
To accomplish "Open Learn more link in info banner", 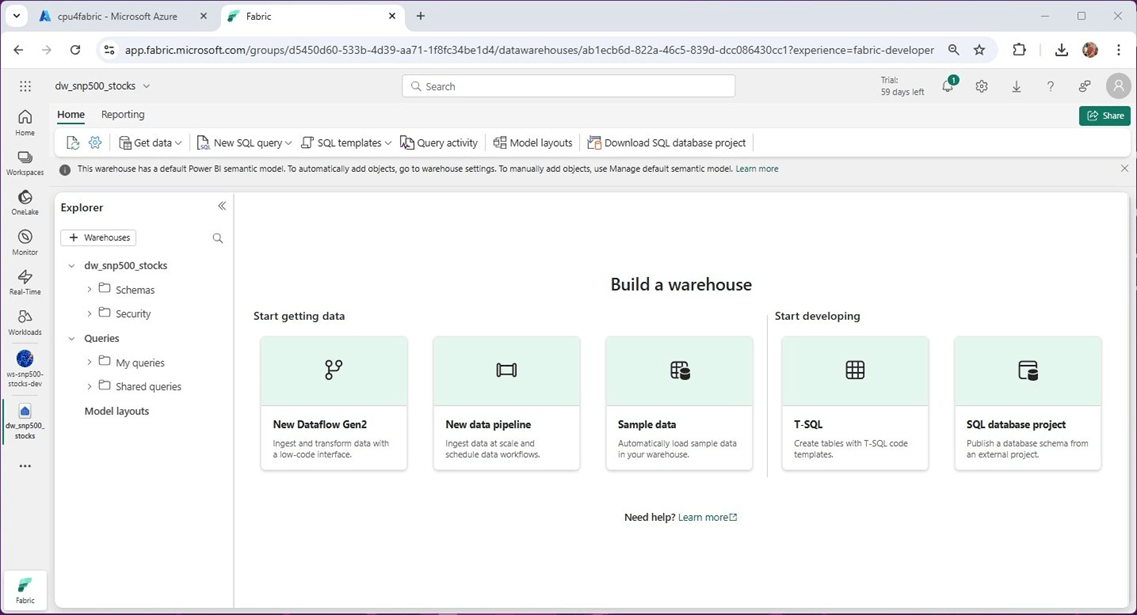I will (757, 168).
